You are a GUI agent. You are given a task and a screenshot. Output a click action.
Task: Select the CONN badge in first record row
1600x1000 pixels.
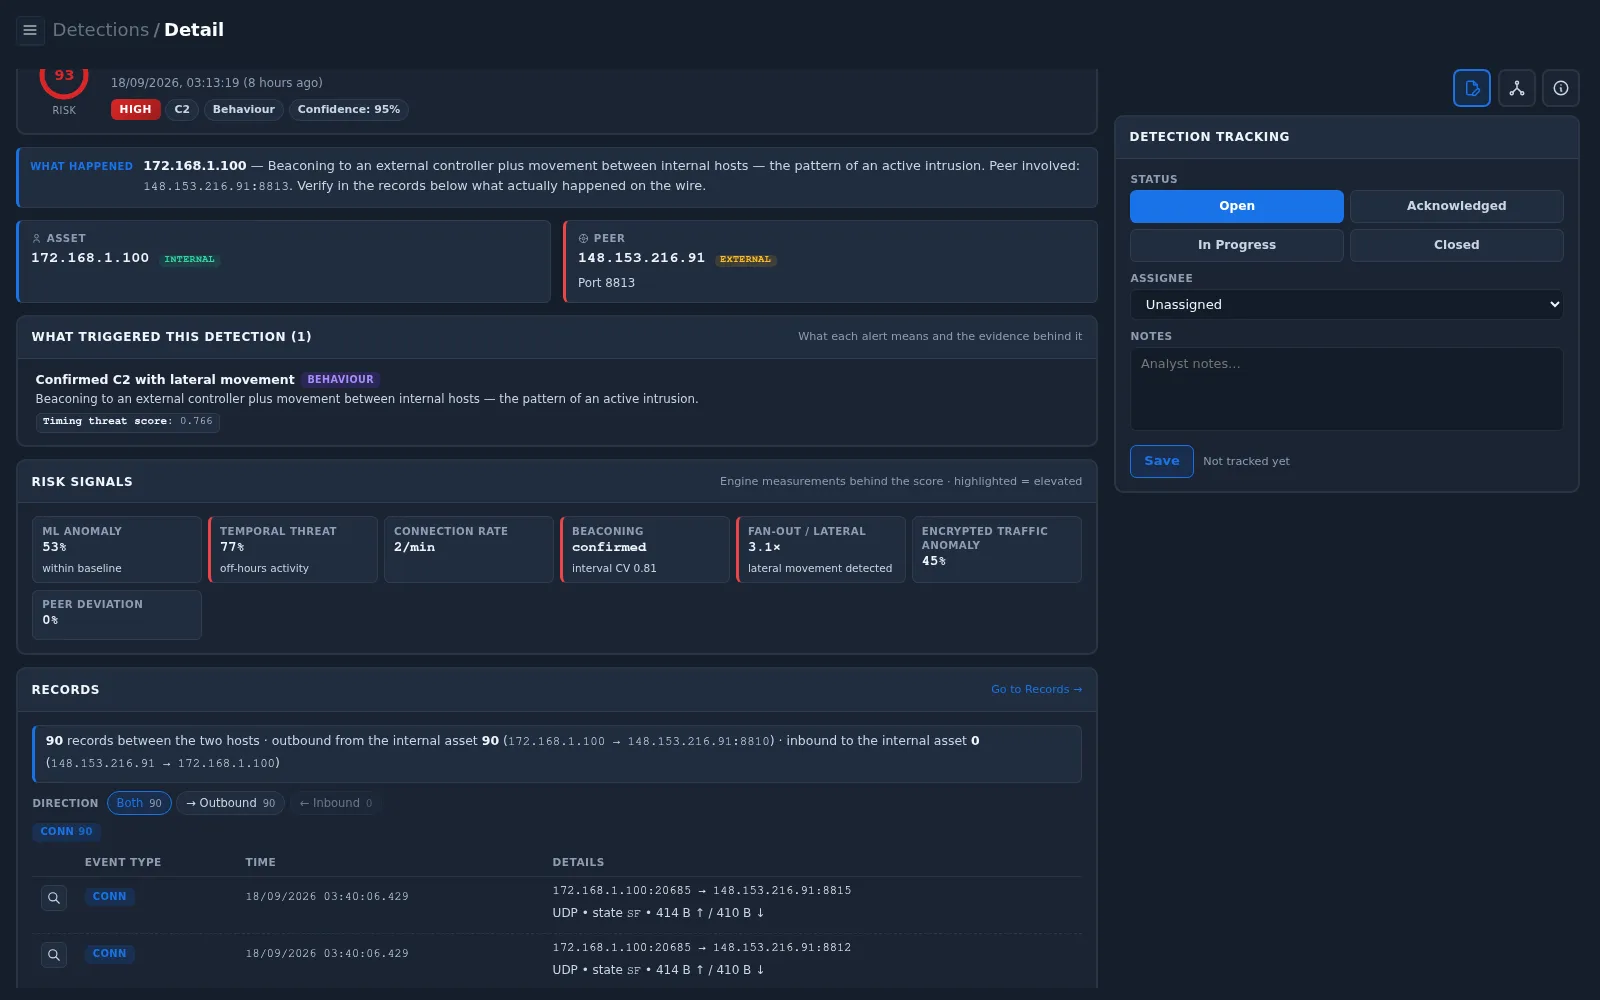(x=109, y=897)
